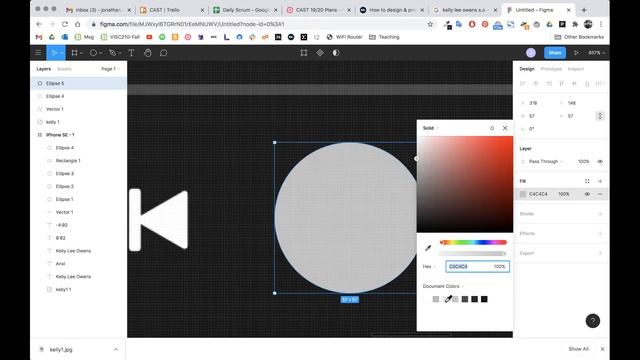
Task: Add a Stroke with the plus button
Action: (x=600, y=213)
